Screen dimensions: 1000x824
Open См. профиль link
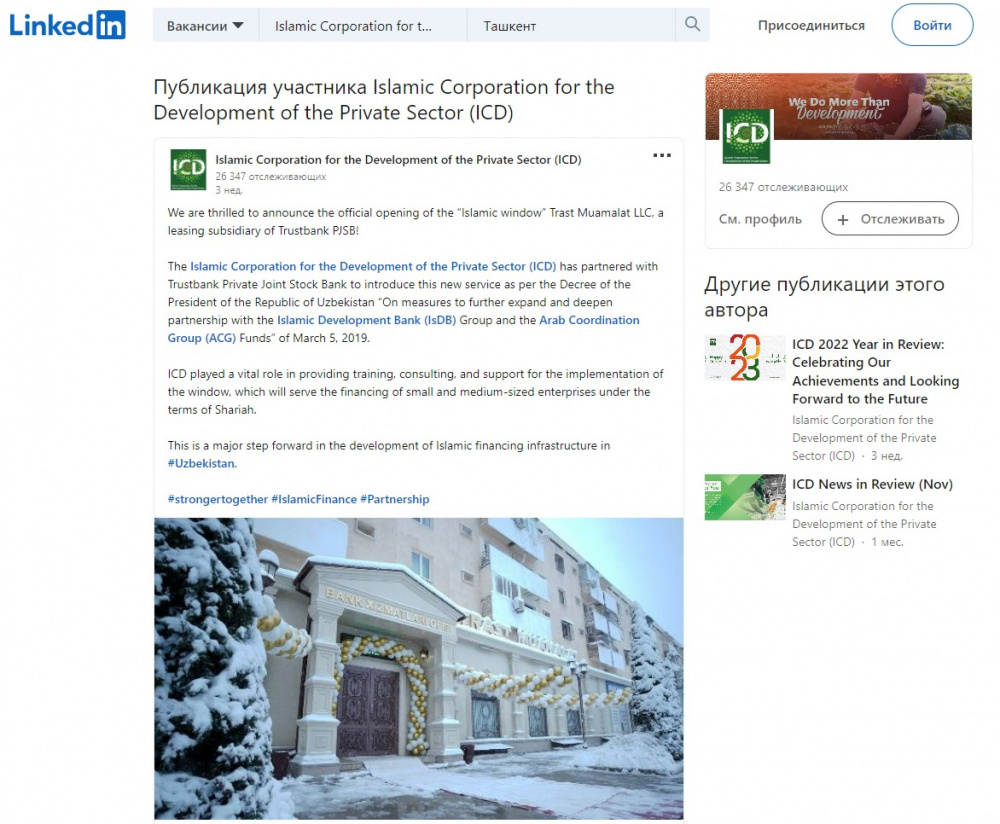pyautogui.click(x=760, y=219)
